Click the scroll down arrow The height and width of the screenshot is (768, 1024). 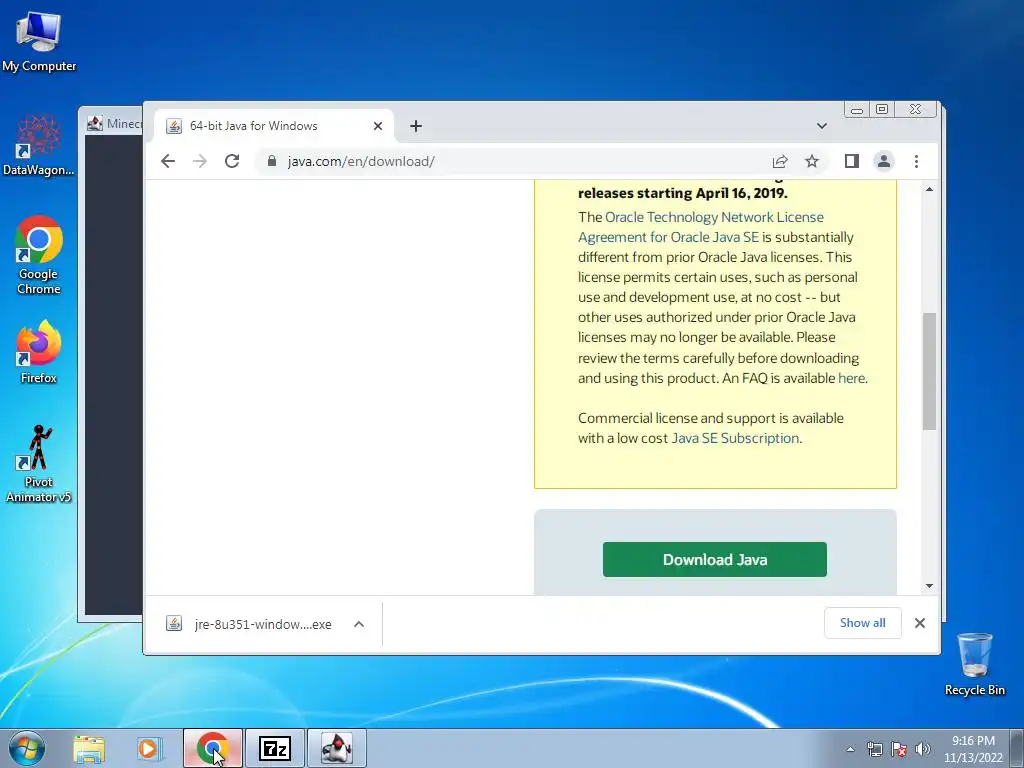click(929, 586)
